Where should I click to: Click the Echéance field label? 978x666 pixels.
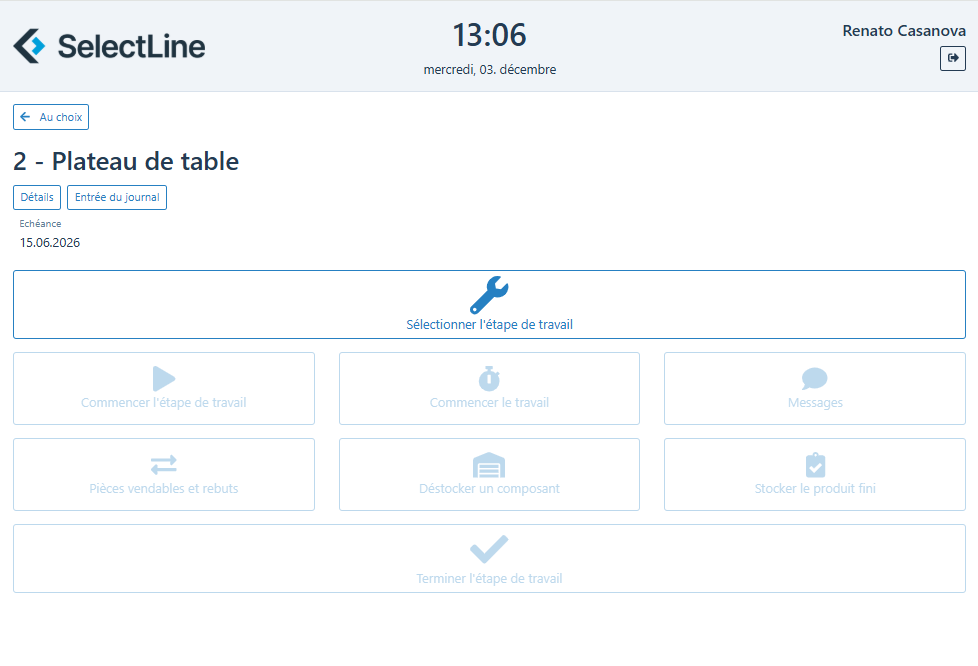40,224
